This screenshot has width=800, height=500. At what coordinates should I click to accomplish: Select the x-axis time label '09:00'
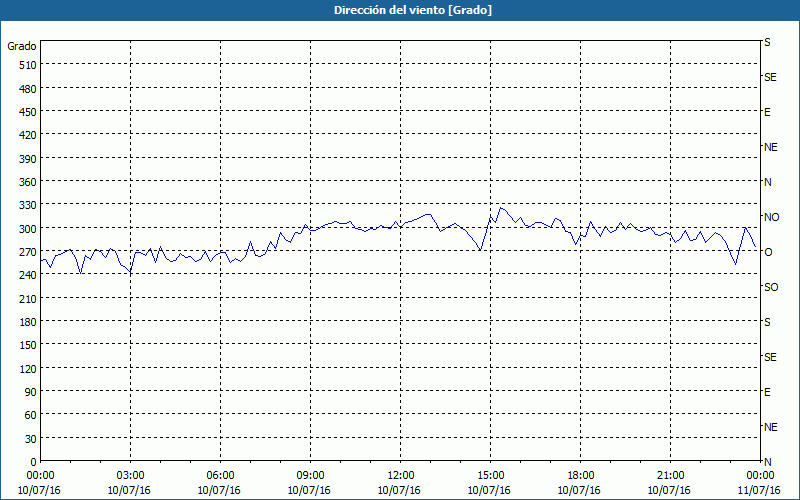click(310, 476)
